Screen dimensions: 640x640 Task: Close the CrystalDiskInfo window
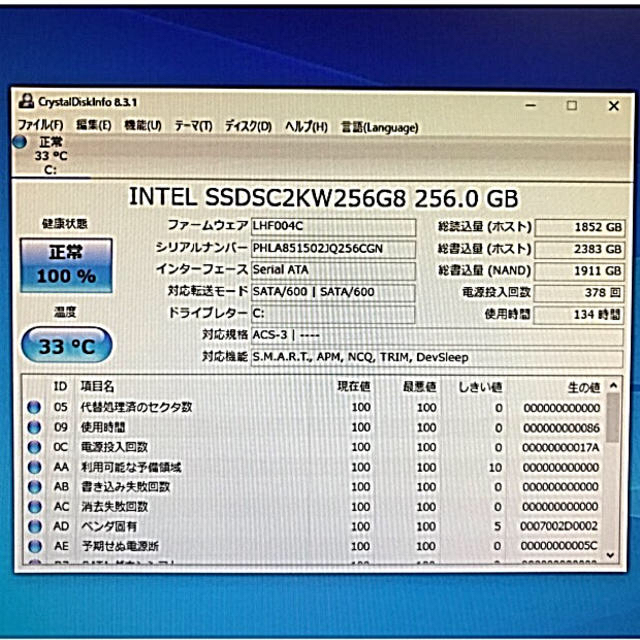point(613,106)
